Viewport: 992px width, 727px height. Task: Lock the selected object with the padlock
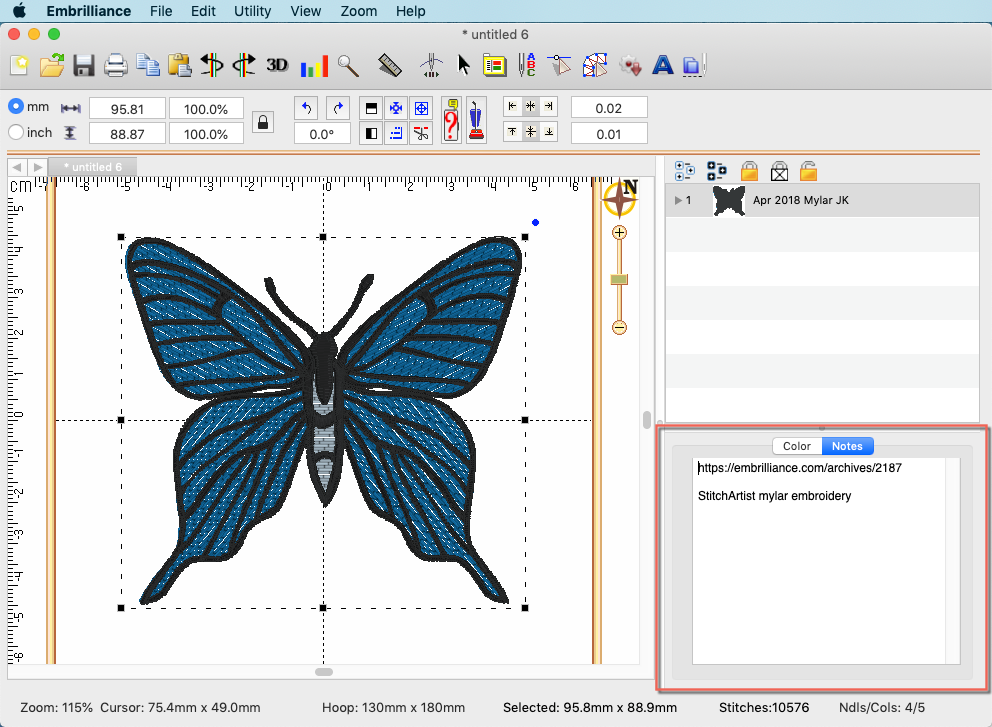(x=749, y=170)
